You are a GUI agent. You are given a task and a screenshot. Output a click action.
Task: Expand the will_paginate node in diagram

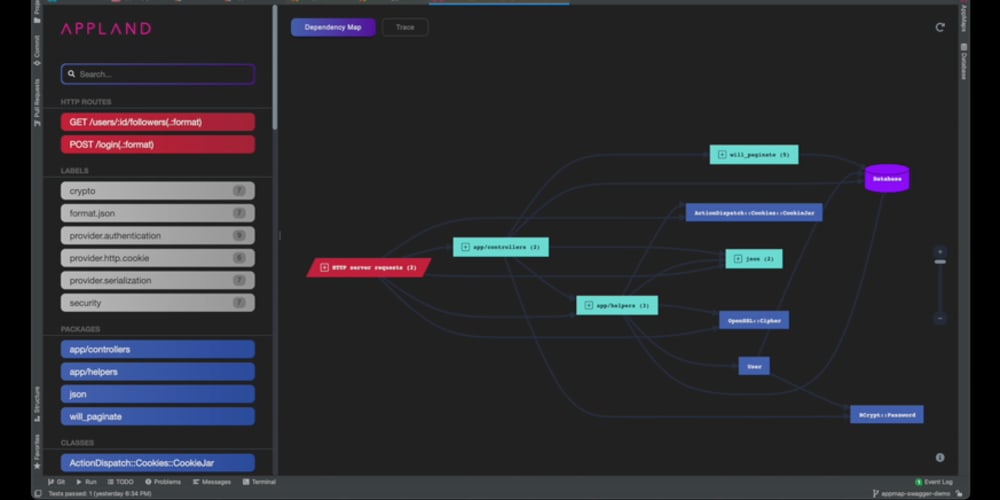[722, 154]
